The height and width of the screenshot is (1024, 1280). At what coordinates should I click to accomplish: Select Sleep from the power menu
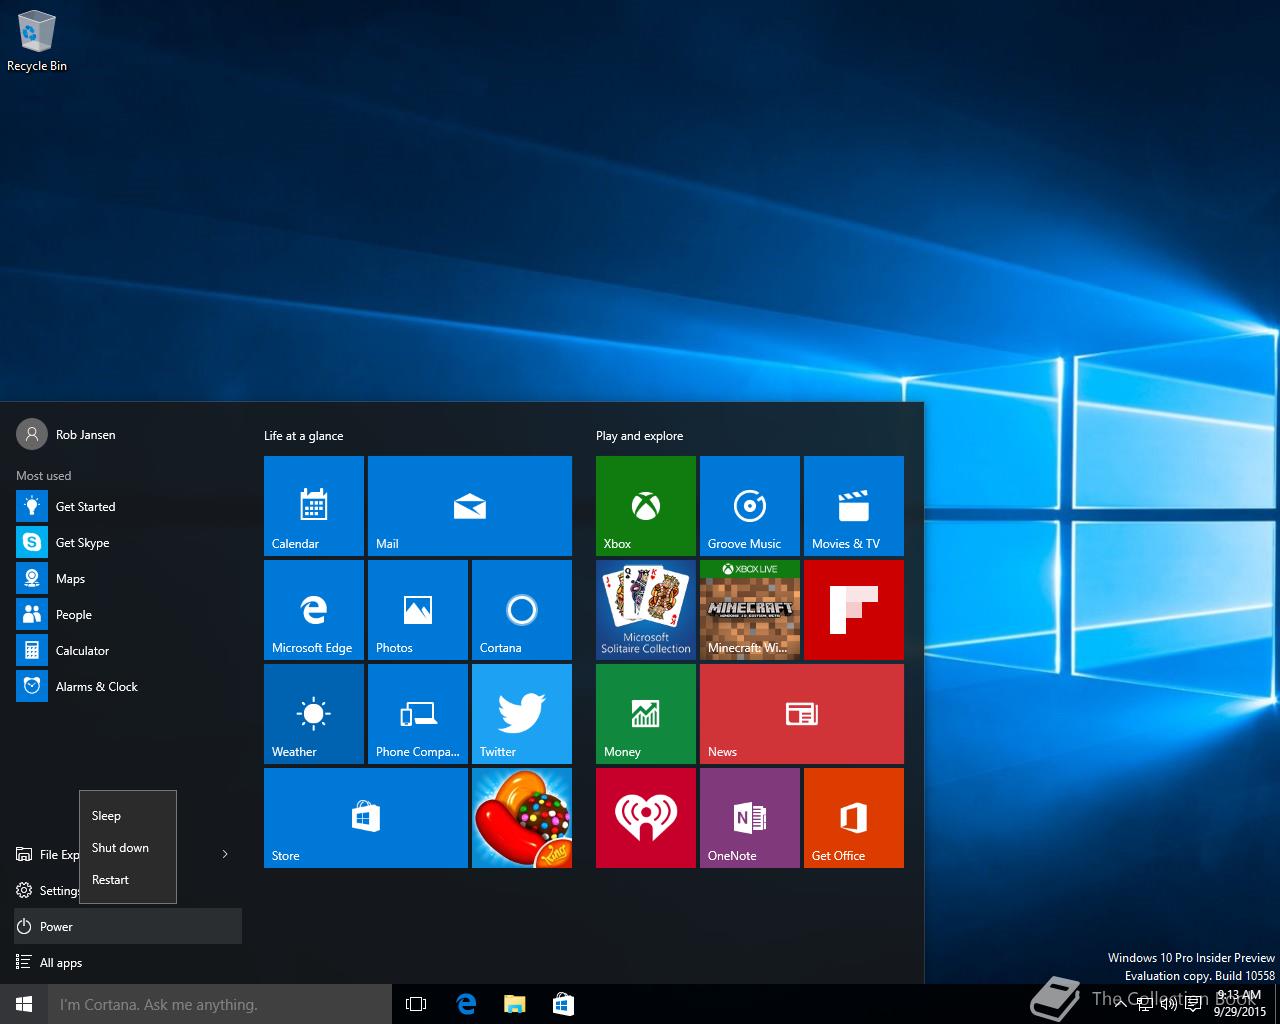point(106,816)
